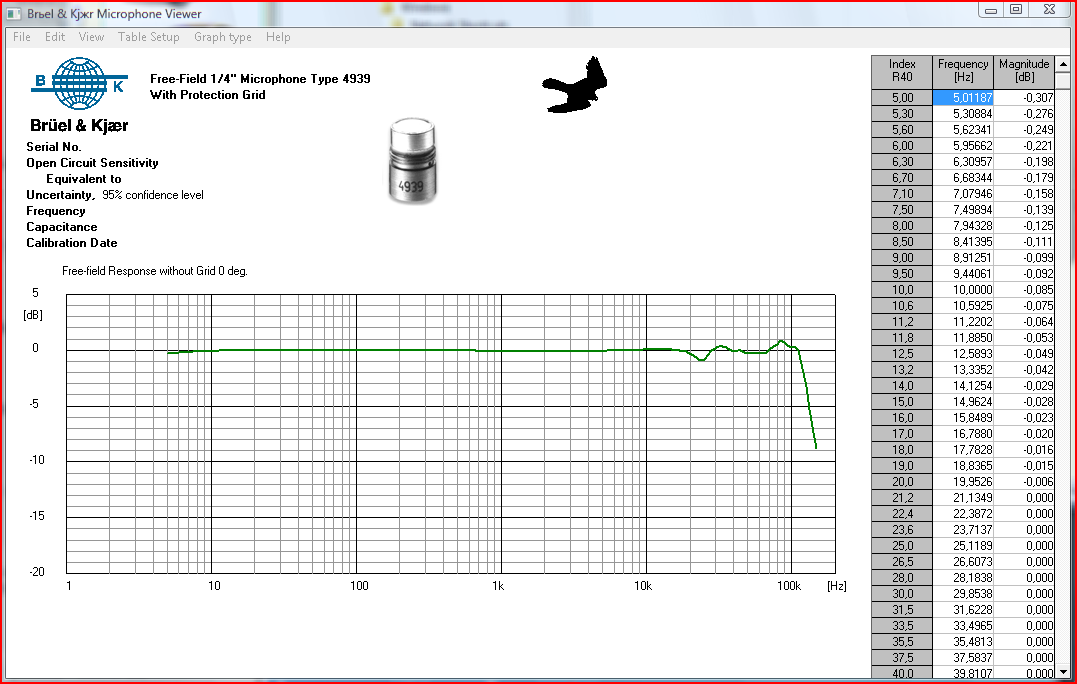Click the Magnitude [dB] column header

point(1024,71)
